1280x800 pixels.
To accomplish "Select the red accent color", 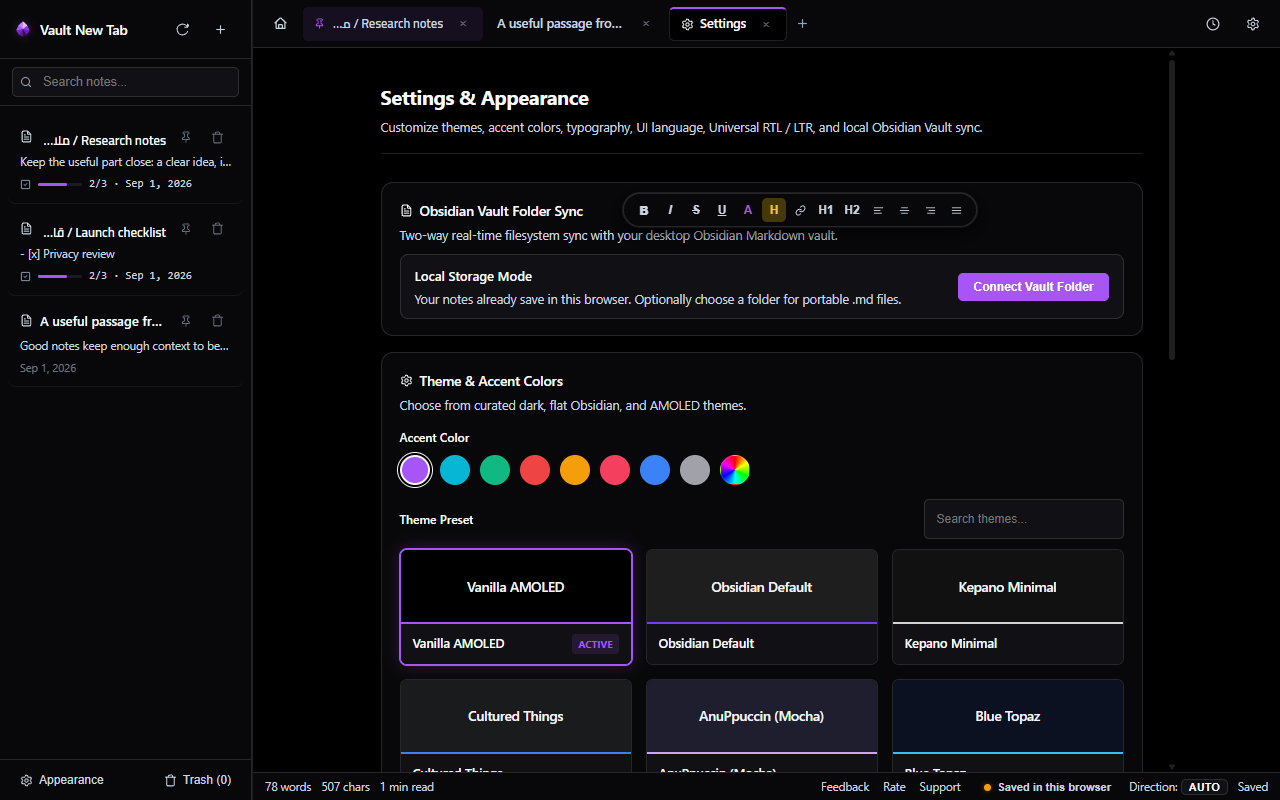I will click(535, 470).
